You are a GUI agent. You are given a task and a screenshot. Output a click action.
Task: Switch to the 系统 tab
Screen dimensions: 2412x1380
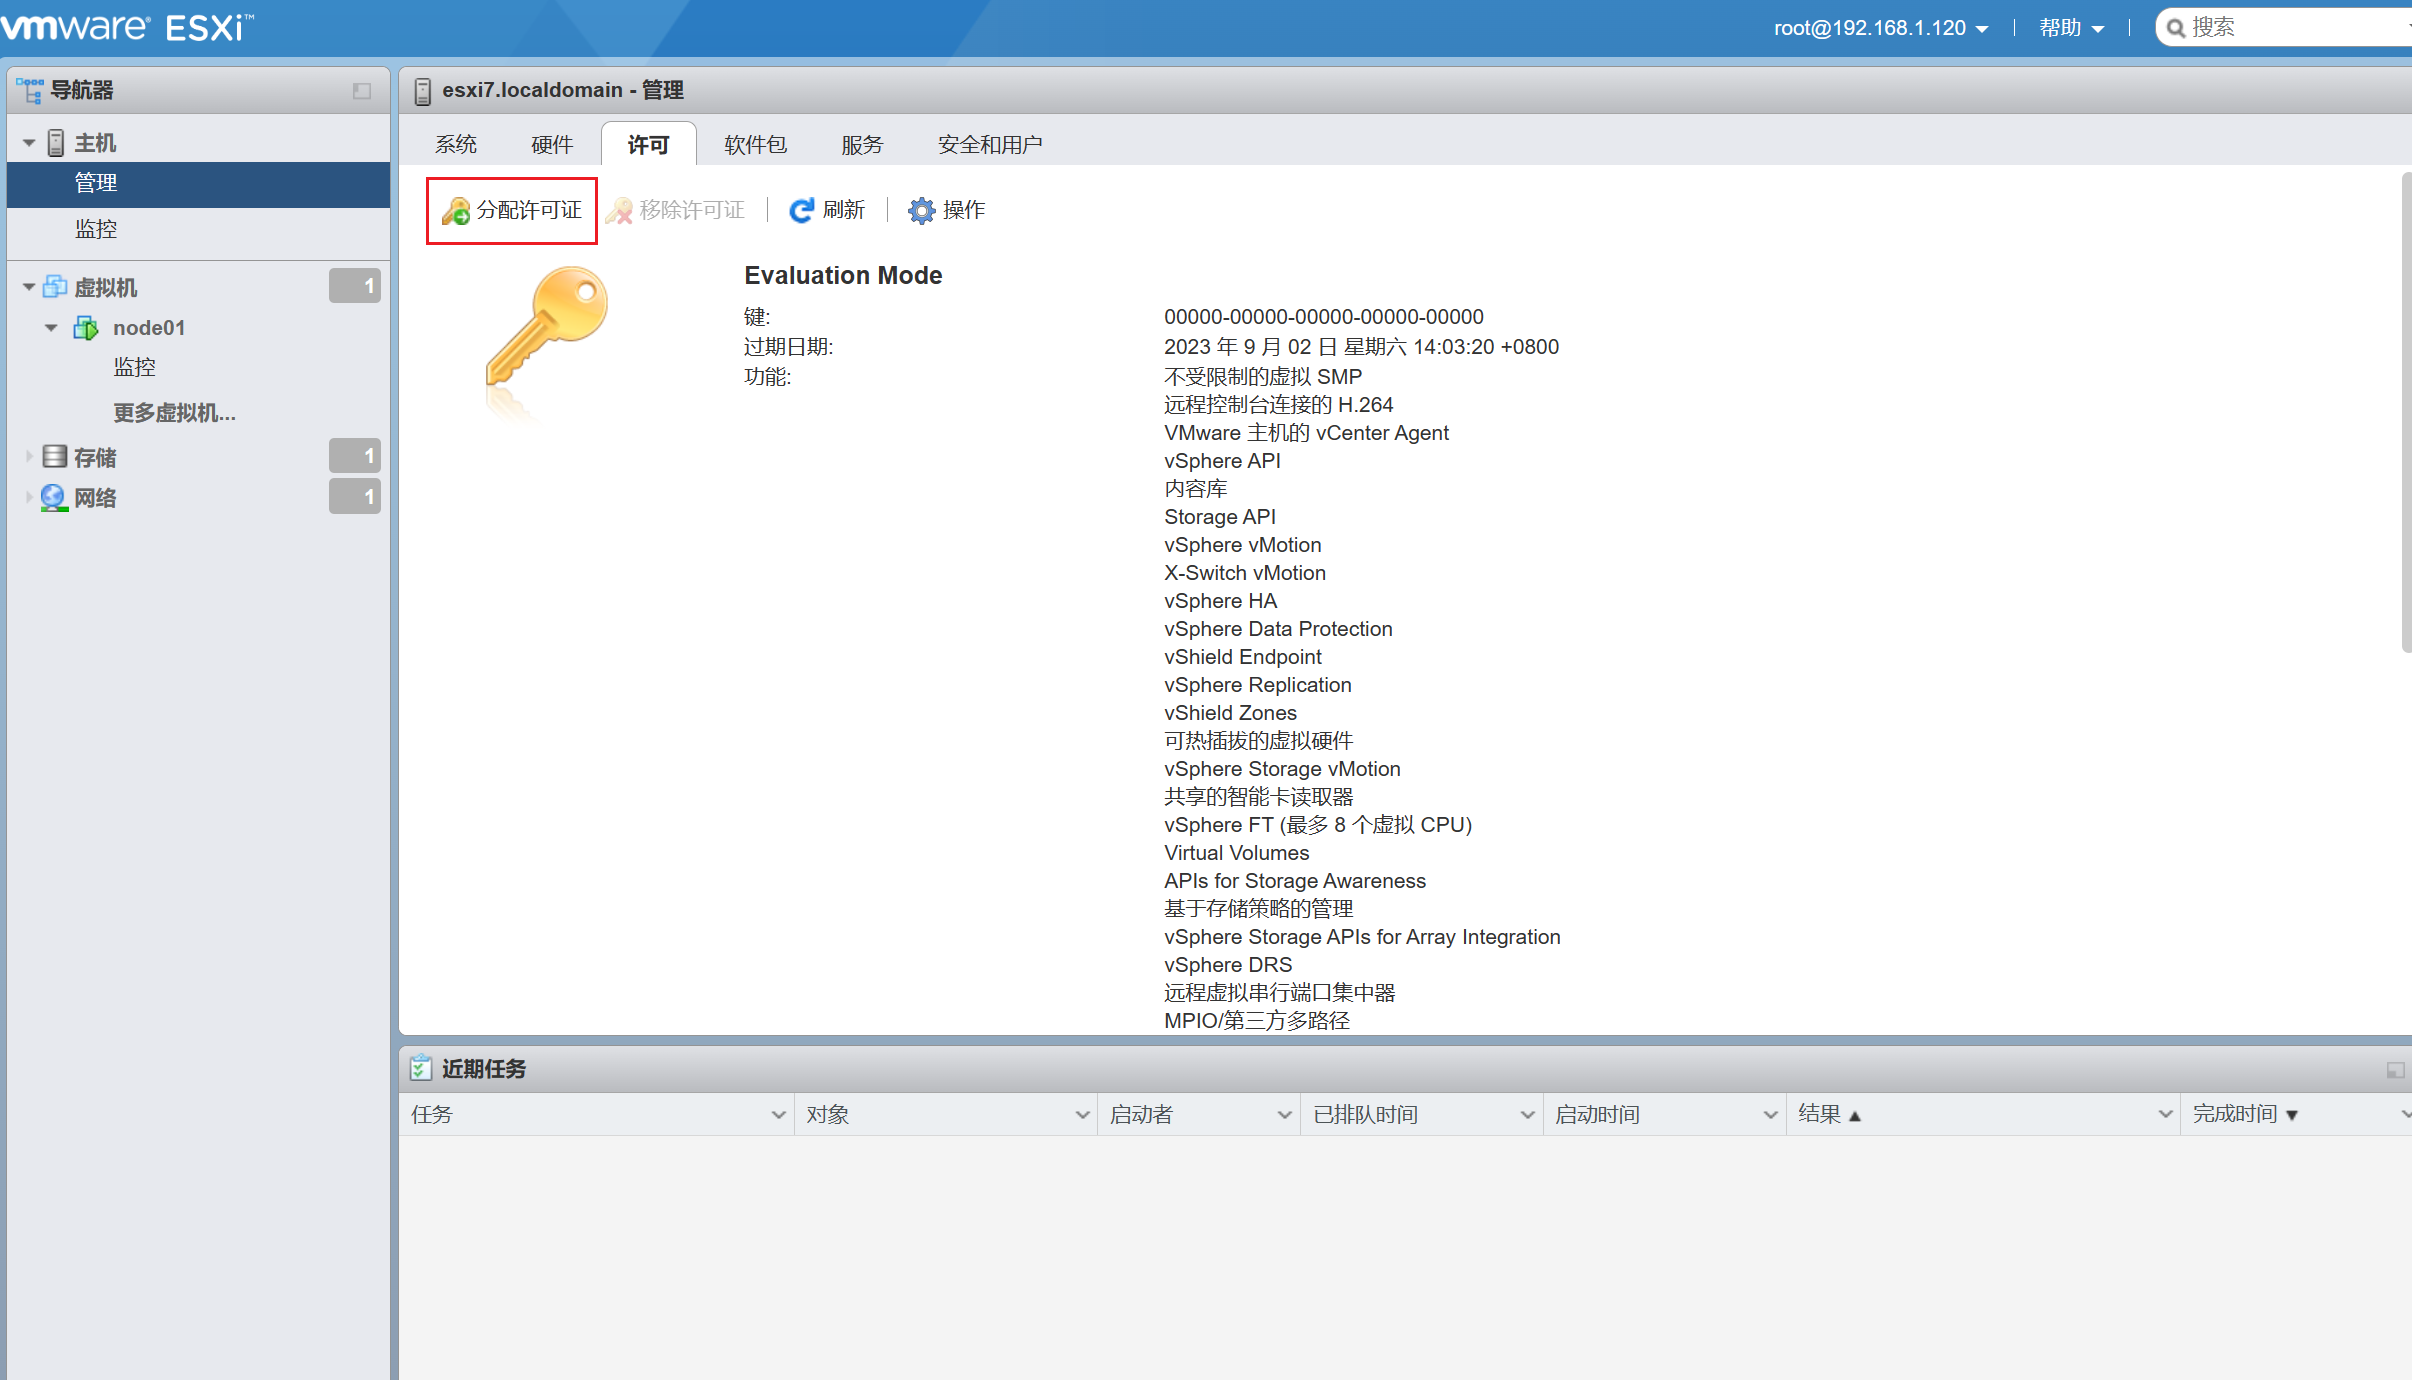[456, 144]
